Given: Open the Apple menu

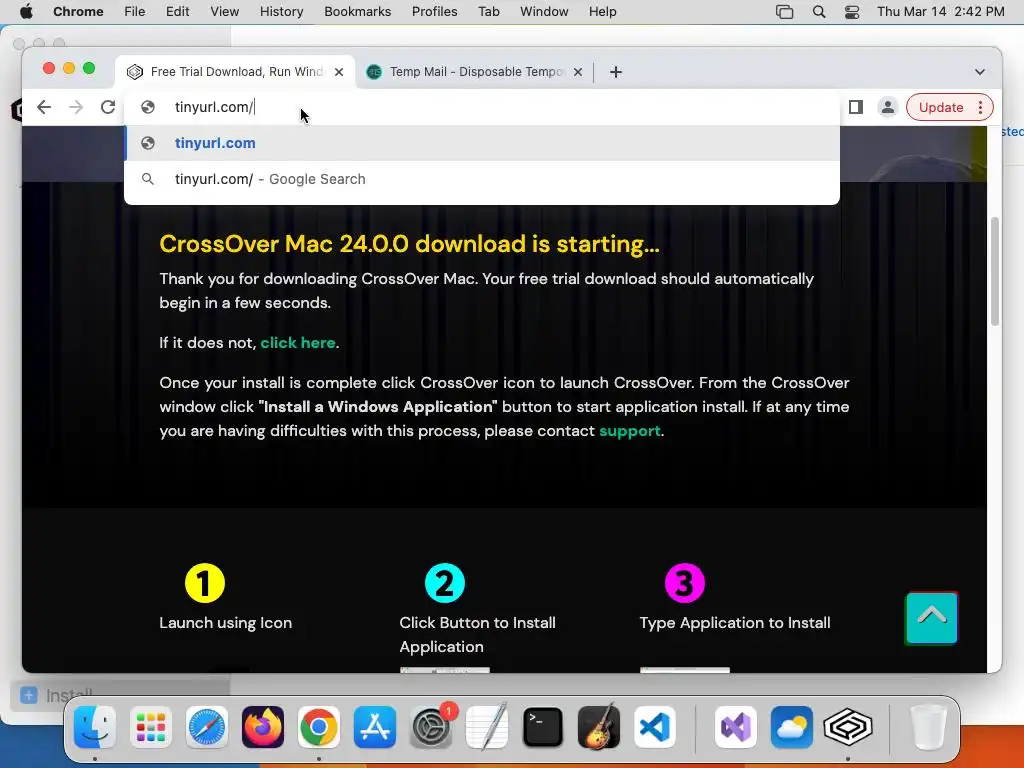Looking at the screenshot, I should pyautogui.click(x=26, y=12).
